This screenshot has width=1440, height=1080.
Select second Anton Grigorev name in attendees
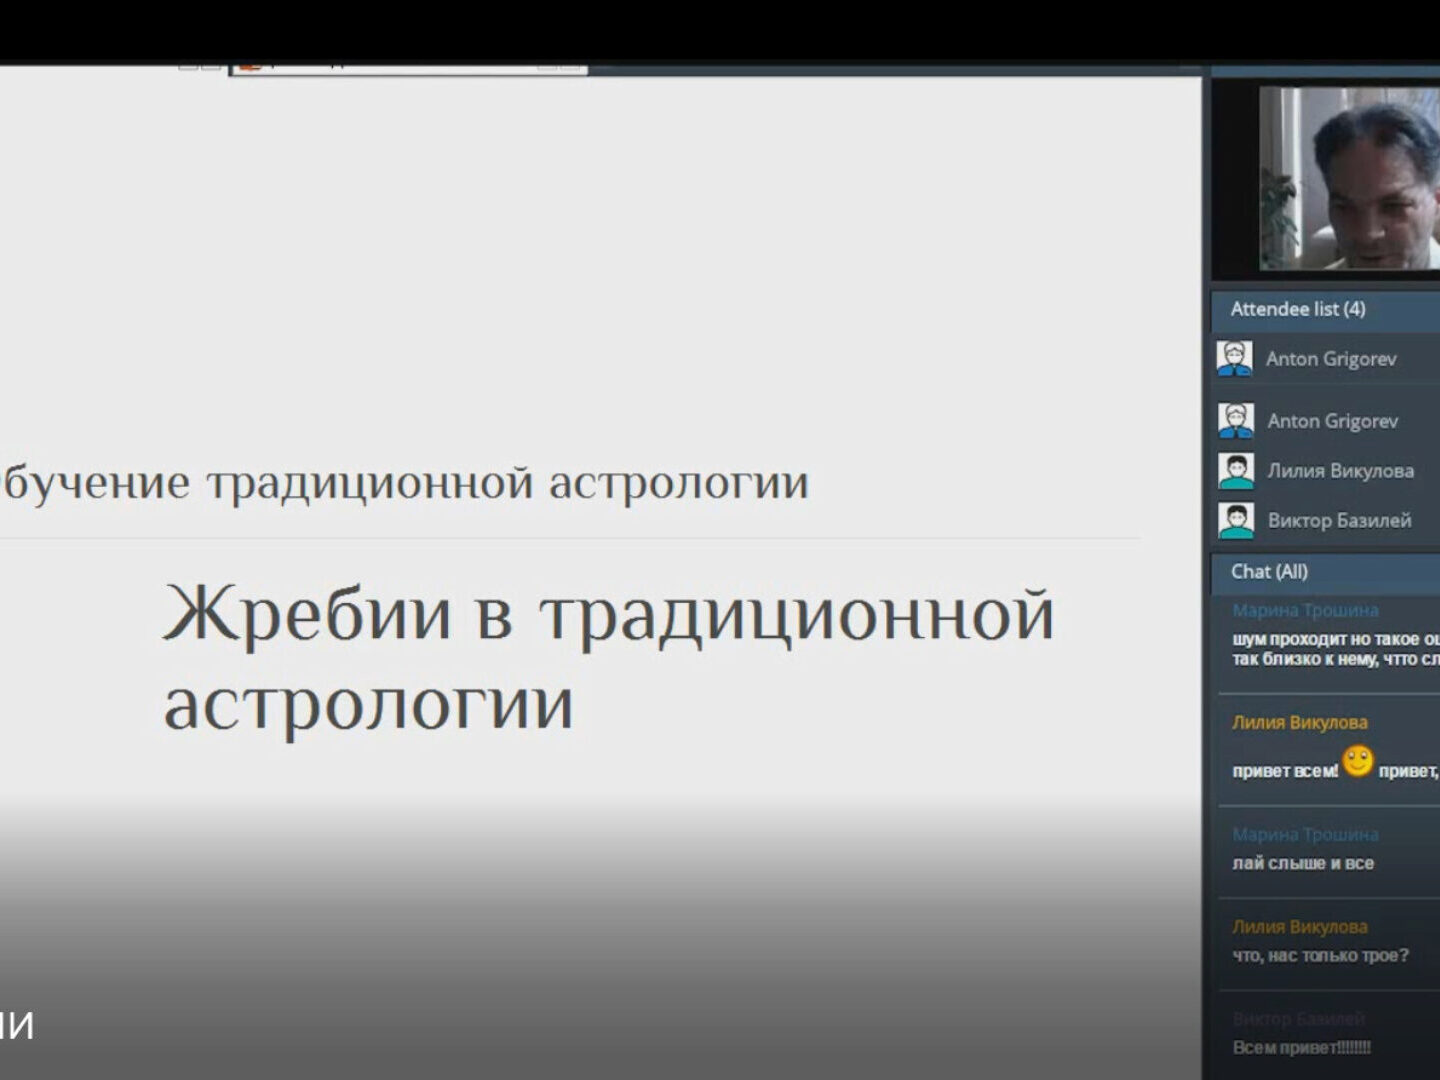pyautogui.click(x=1332, y=421)
